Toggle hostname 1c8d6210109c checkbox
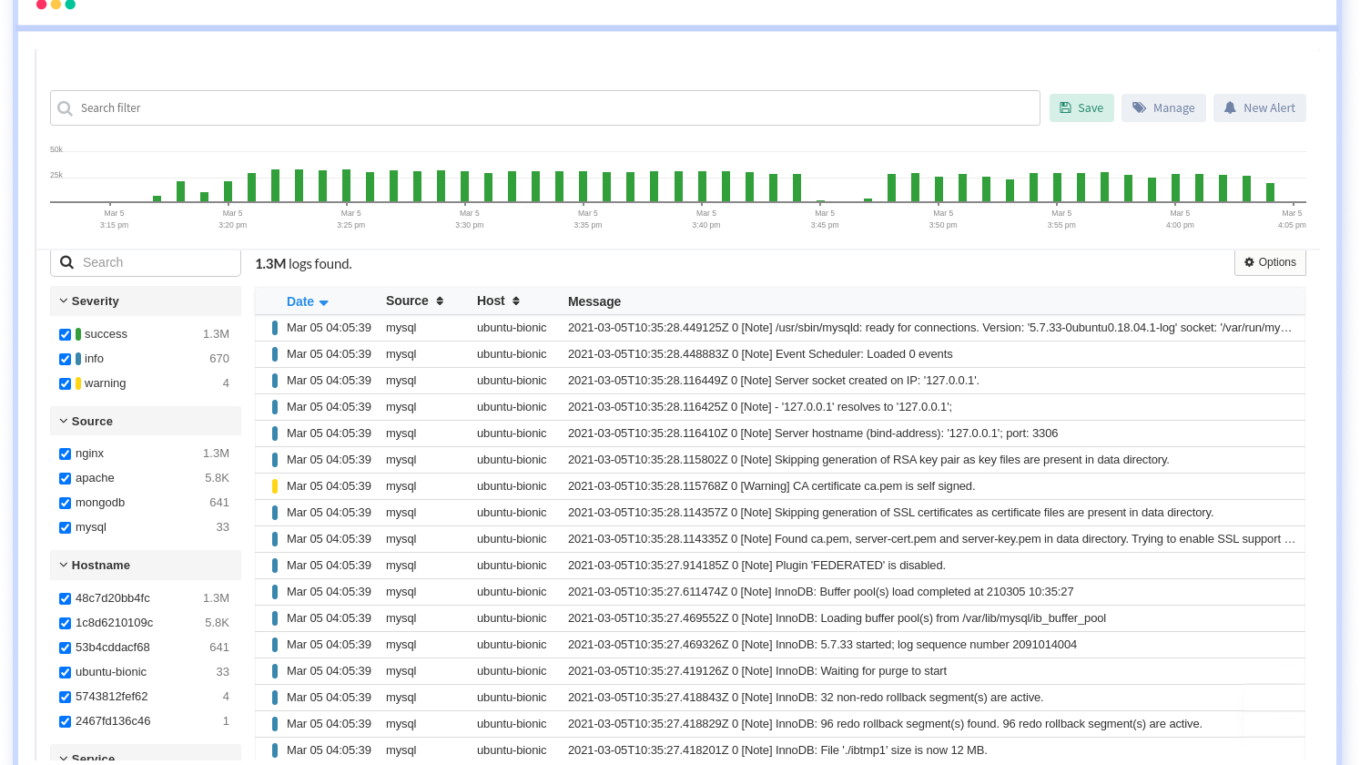 tap(65, 623)
